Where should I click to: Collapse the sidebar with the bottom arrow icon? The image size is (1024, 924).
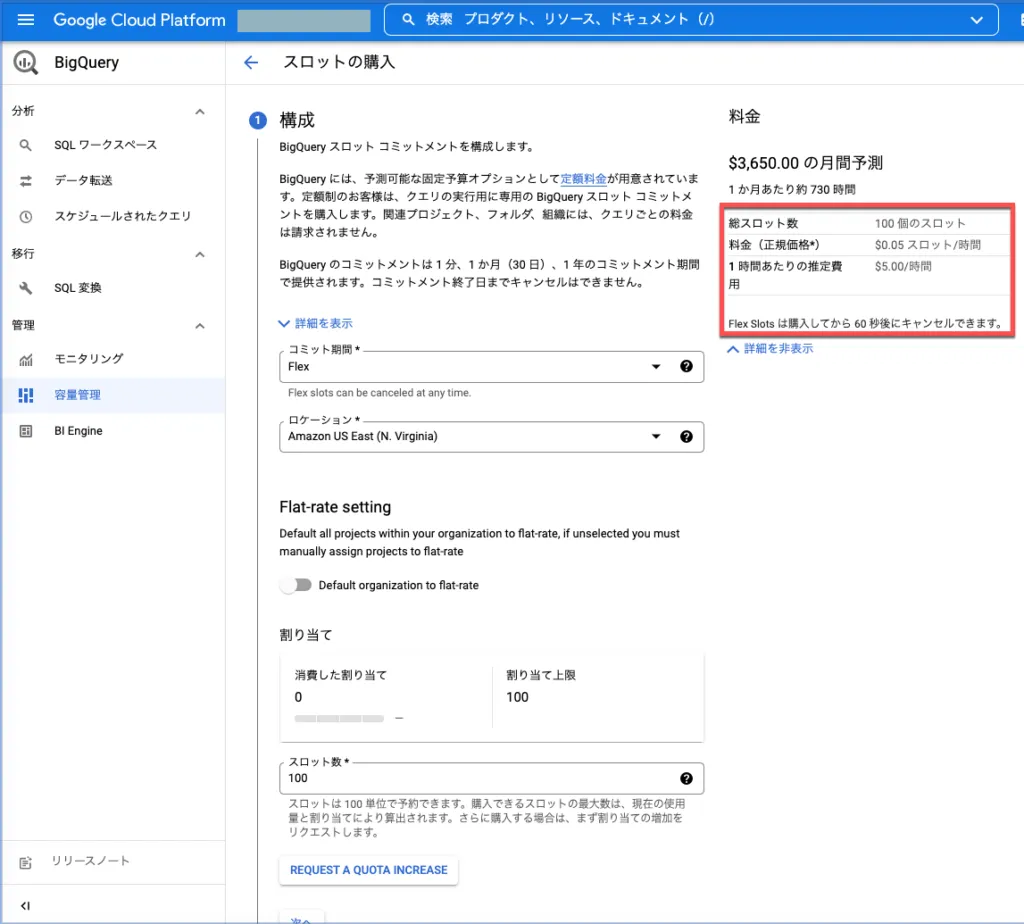tap(25, 906)
